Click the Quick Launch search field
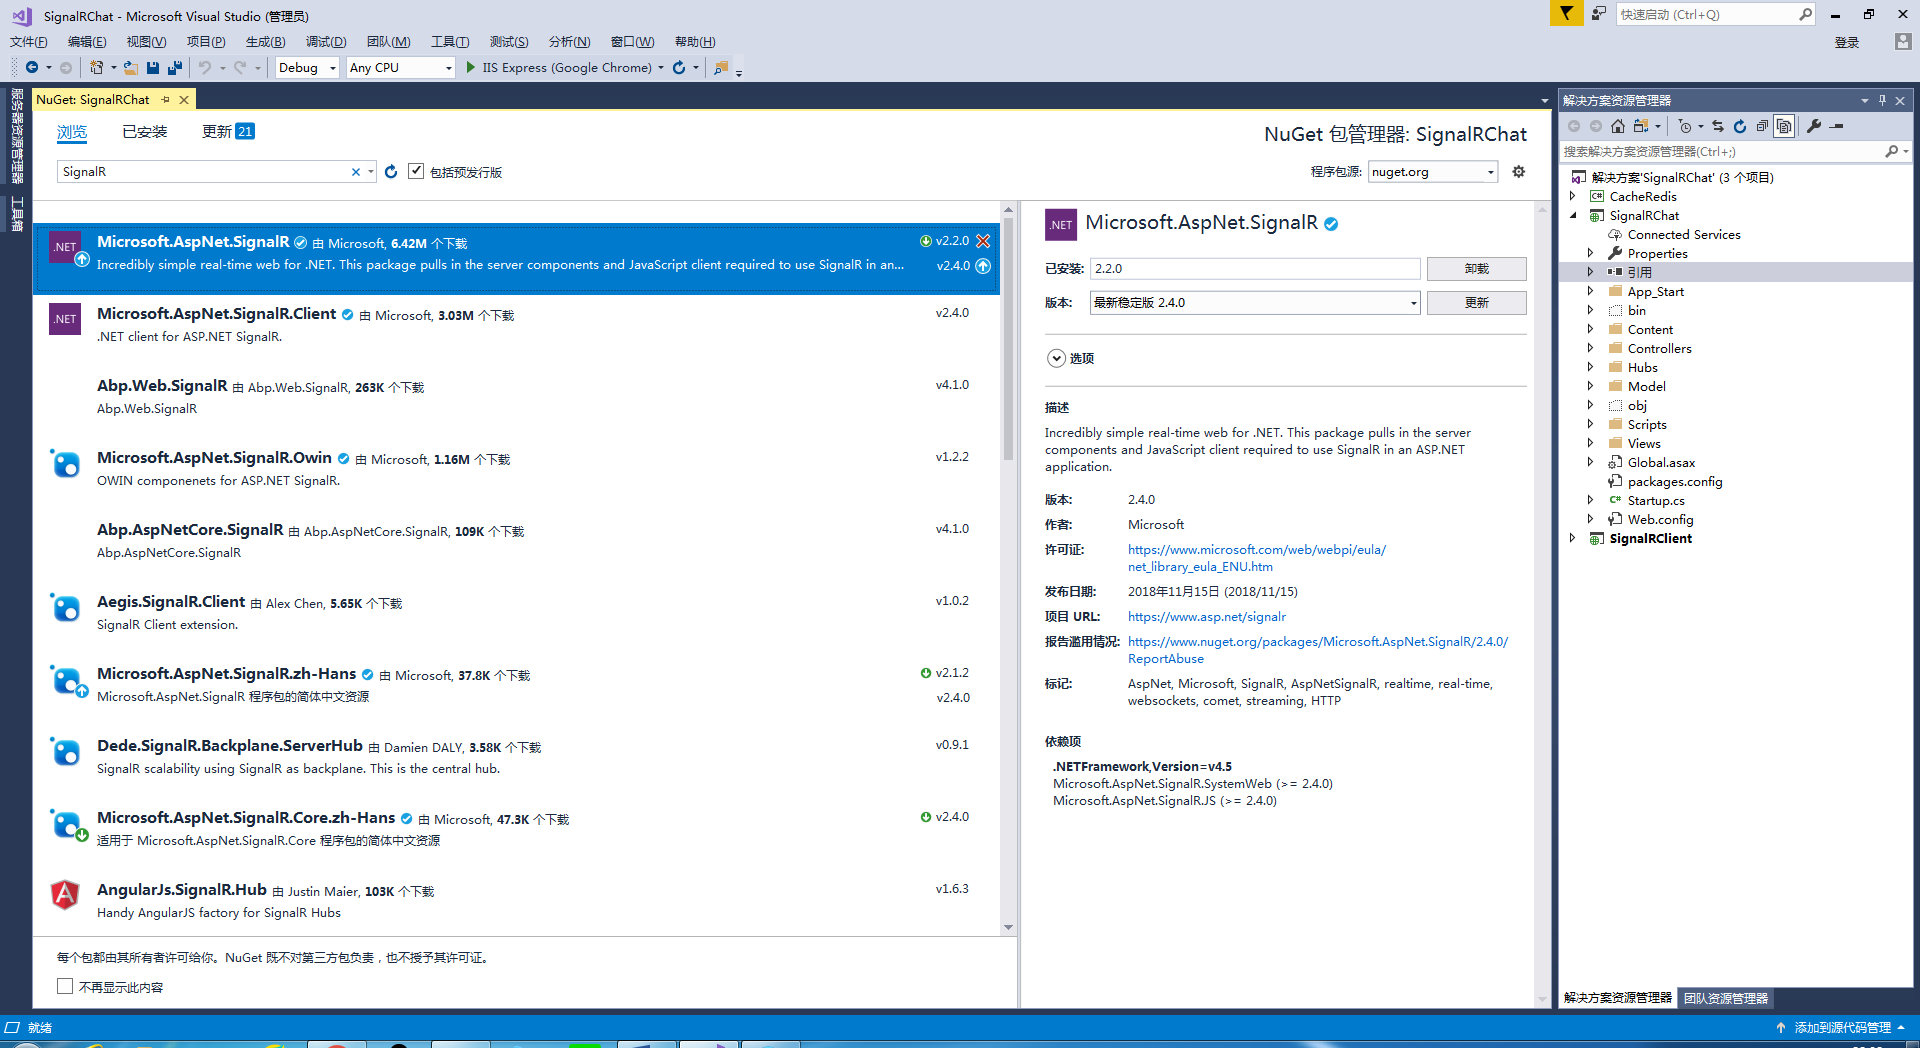The image size is (1920, 1048). tap(1706, 14)
